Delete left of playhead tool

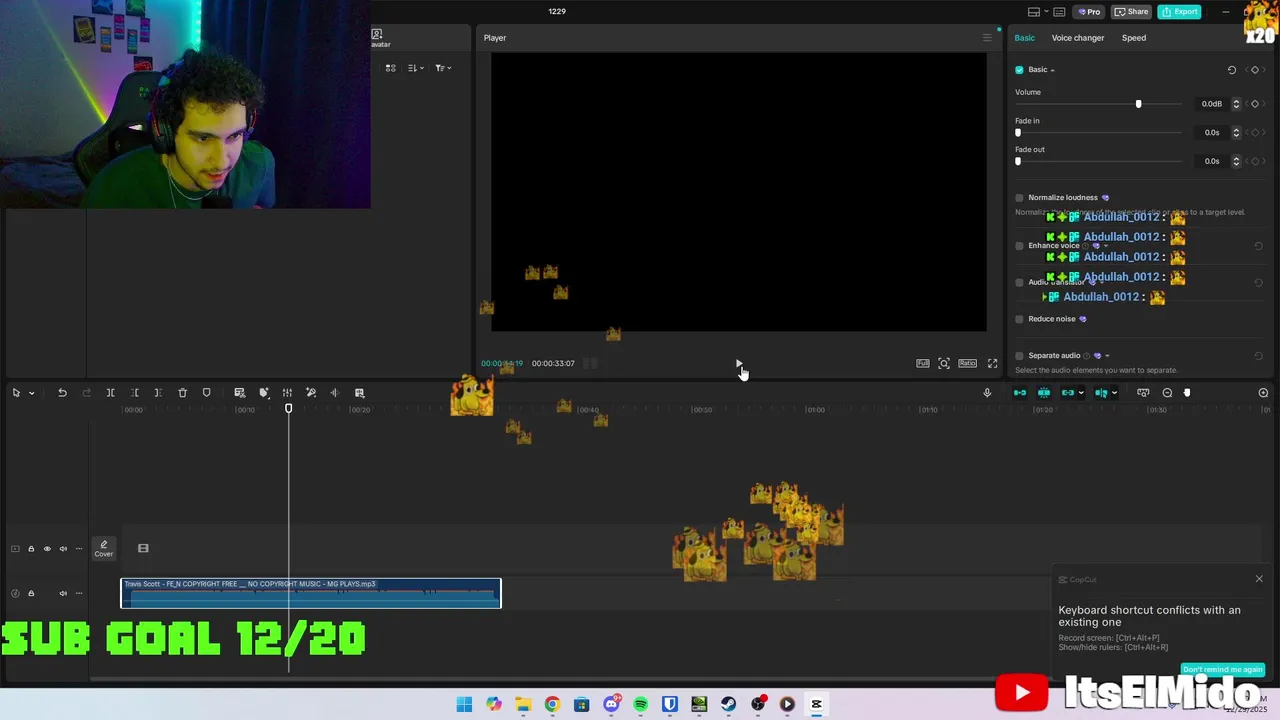(x=134, y=393)
